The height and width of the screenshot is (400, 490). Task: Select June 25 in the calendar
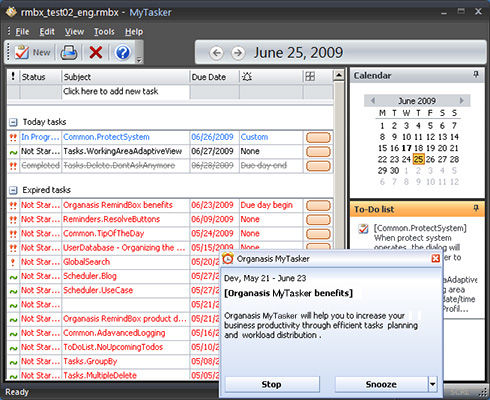point(418,159)
